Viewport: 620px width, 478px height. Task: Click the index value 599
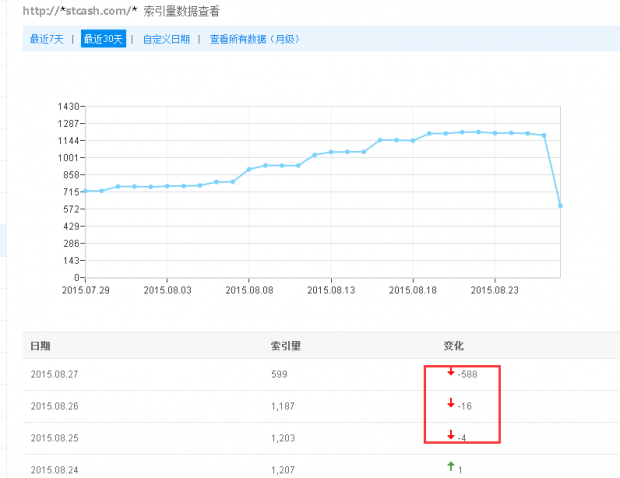coord(279,374)
